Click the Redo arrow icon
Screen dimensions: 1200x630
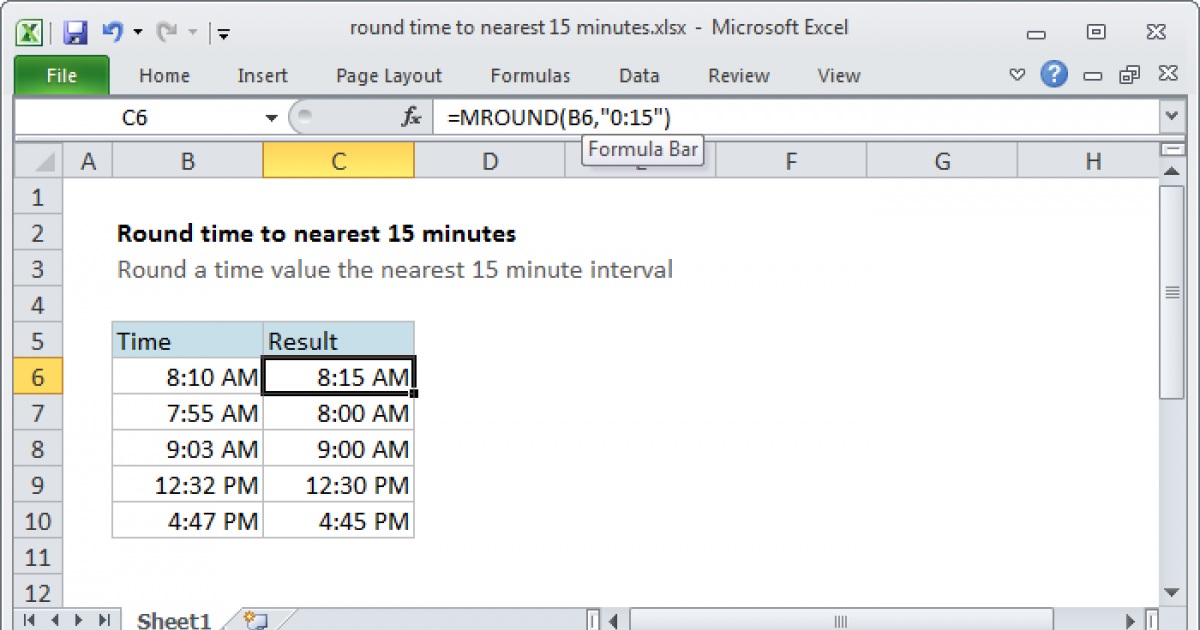pyautogui.click(x=166, y=32)
